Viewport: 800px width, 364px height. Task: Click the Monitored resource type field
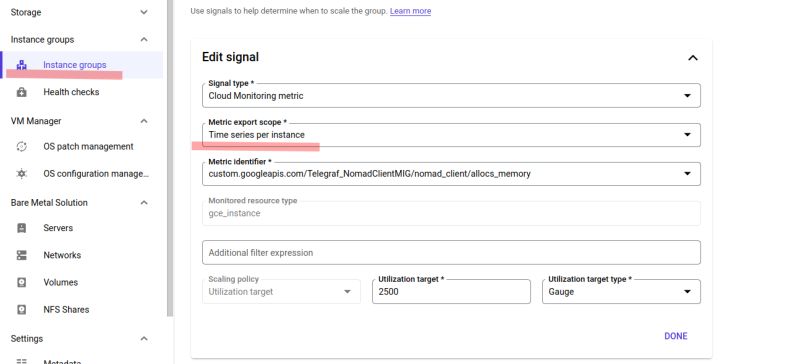point(451,213)
